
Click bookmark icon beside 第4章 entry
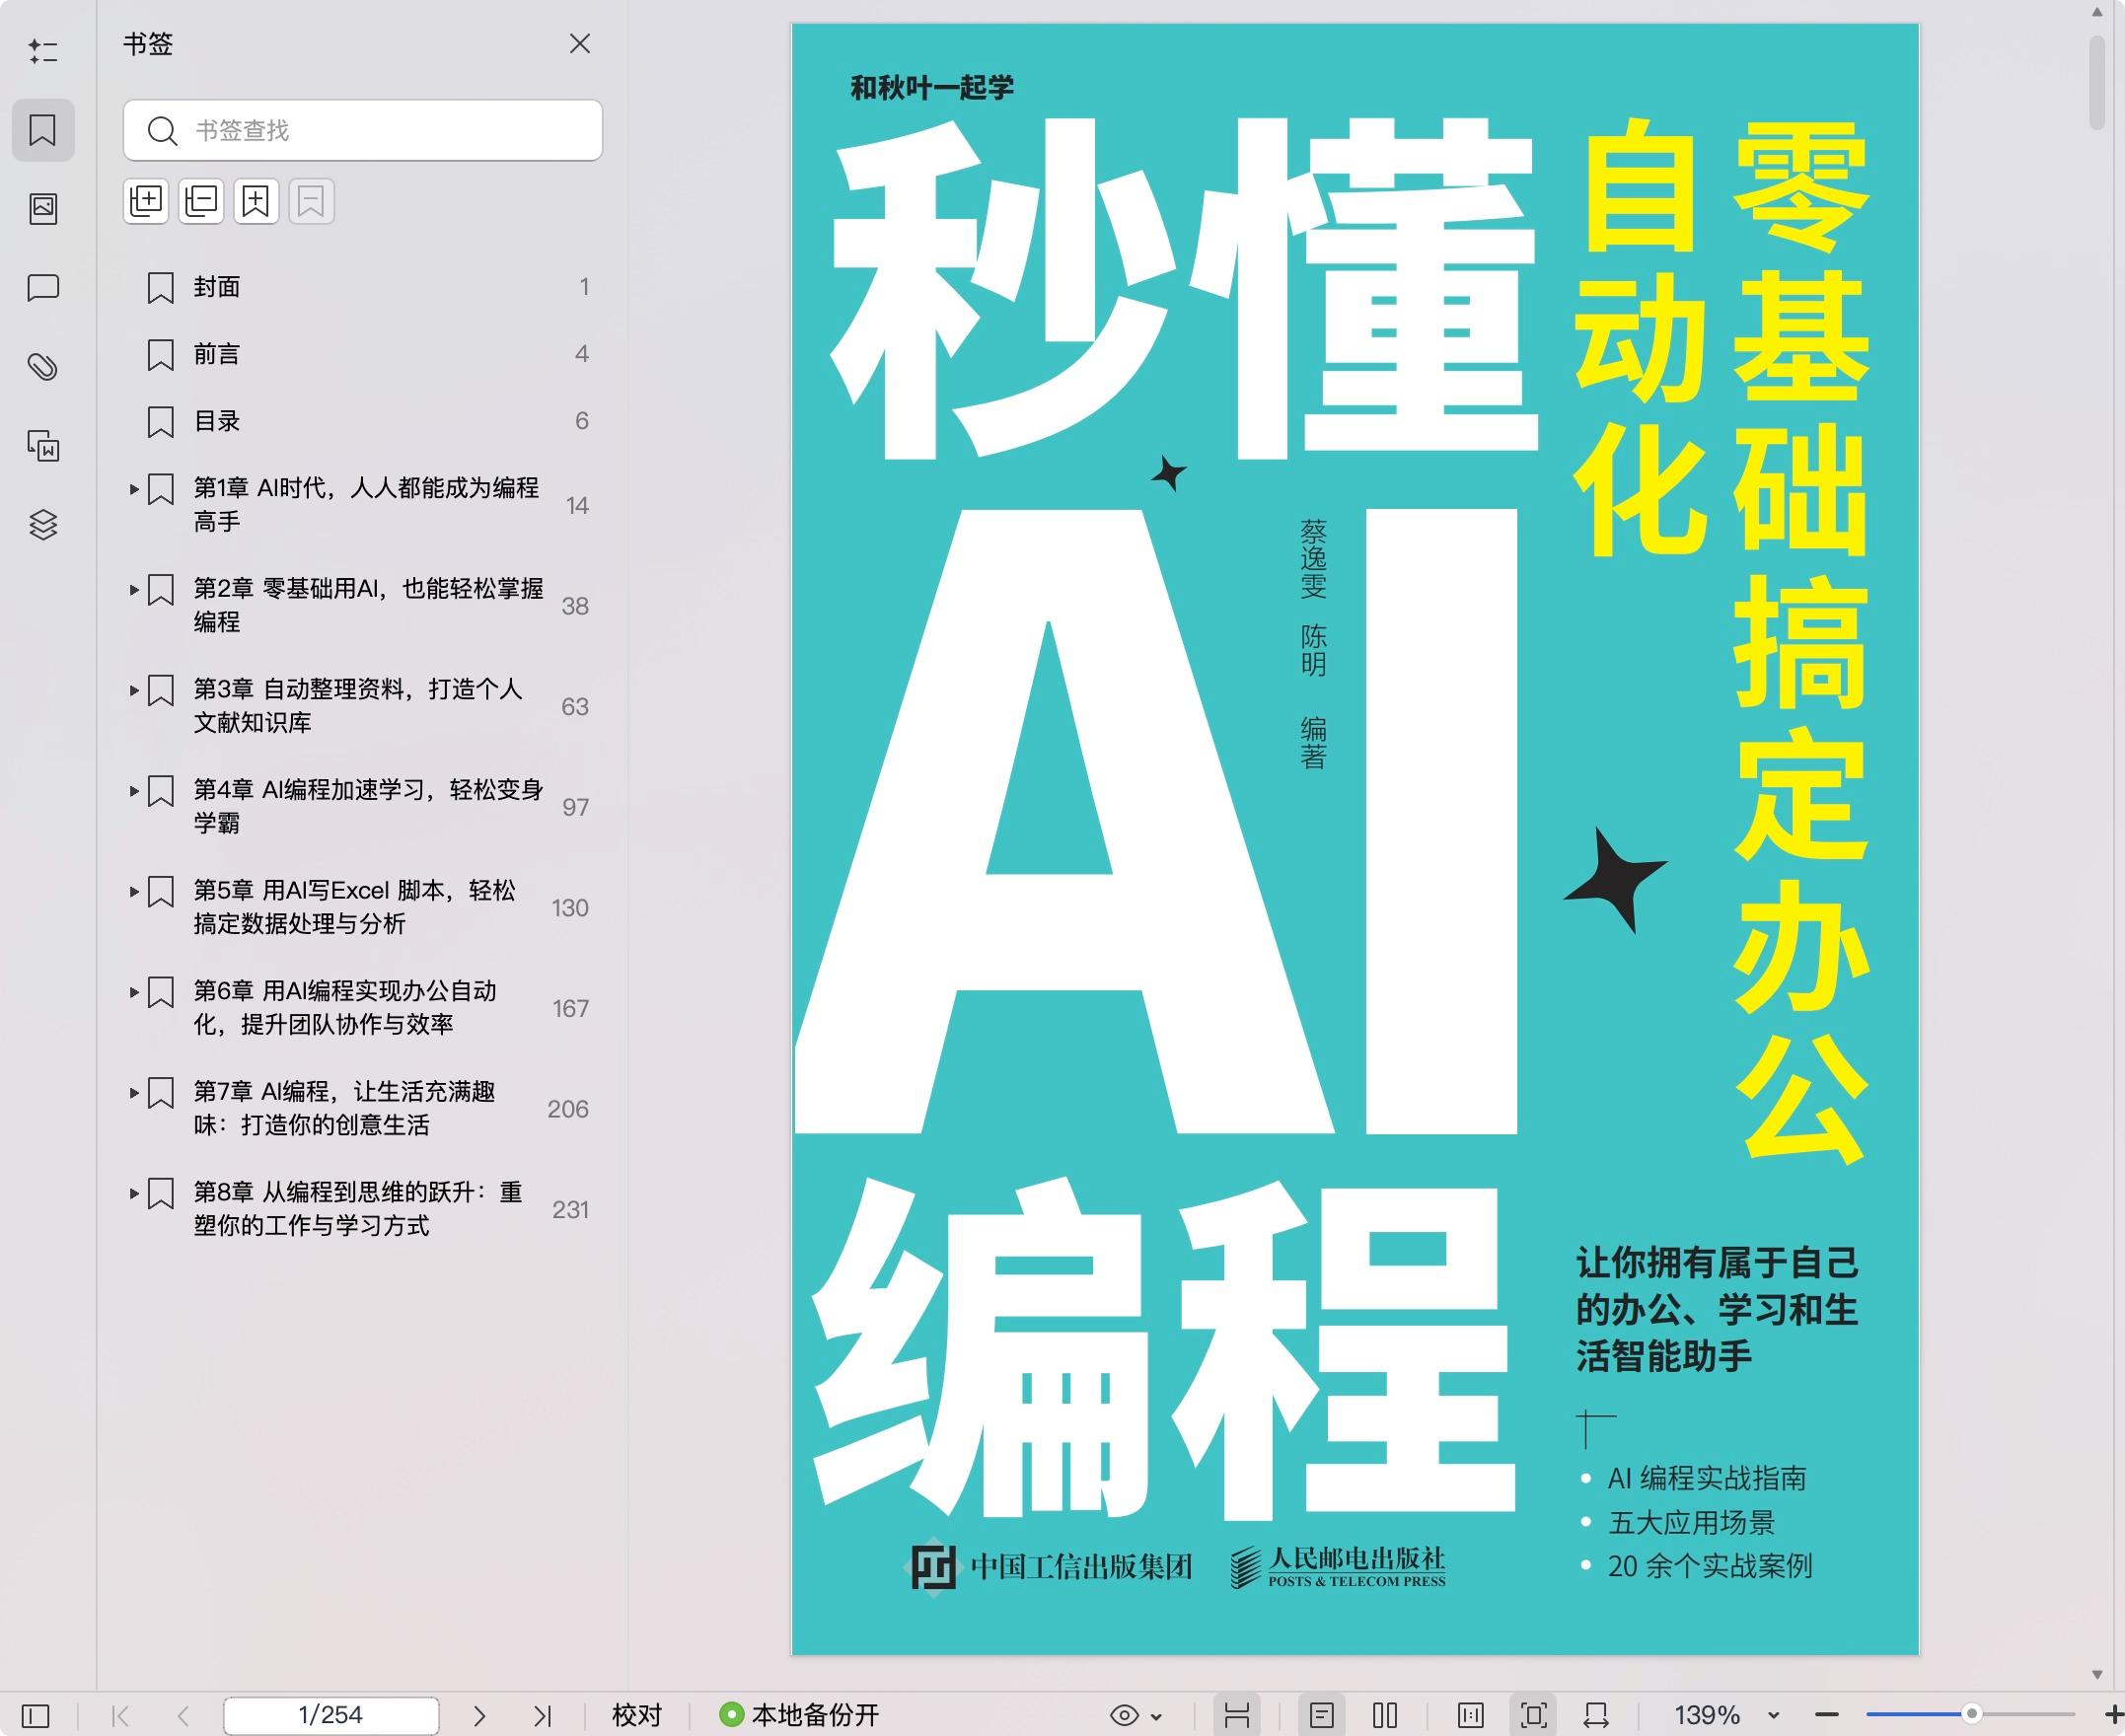click(161, 791)
